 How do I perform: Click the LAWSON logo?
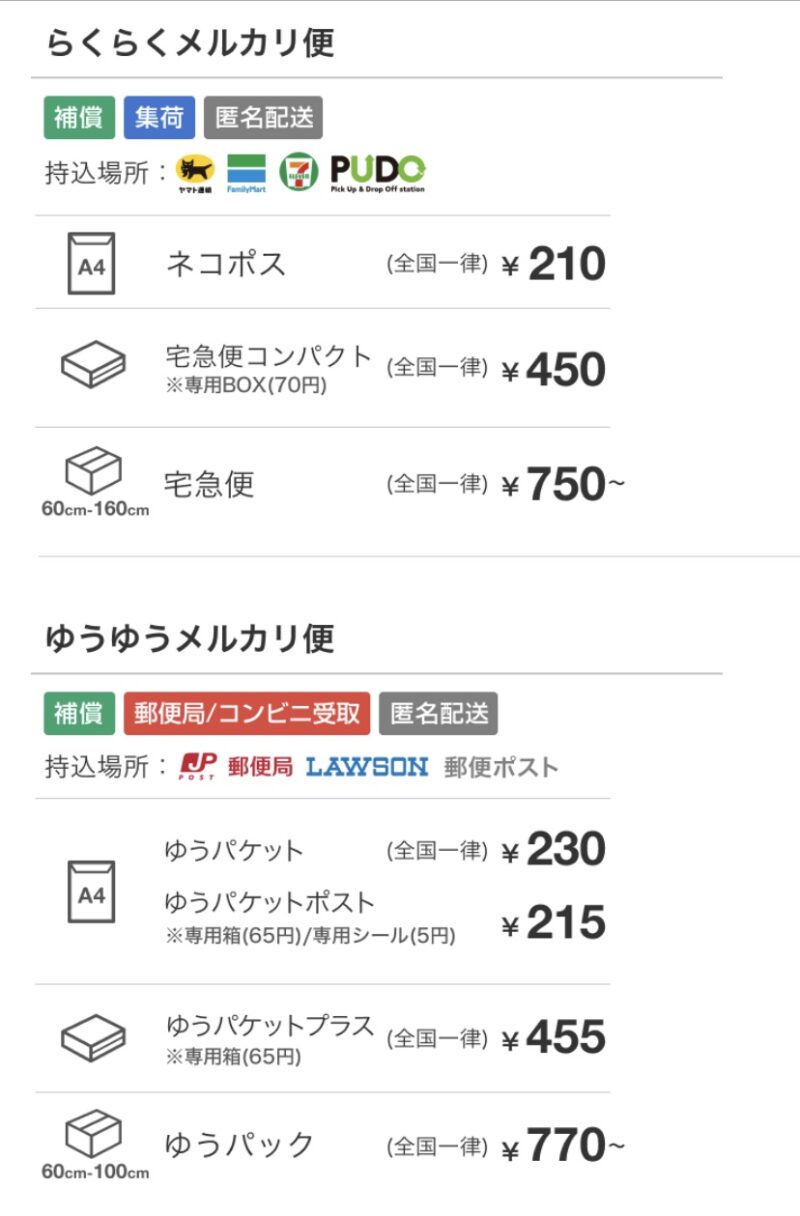367,767
